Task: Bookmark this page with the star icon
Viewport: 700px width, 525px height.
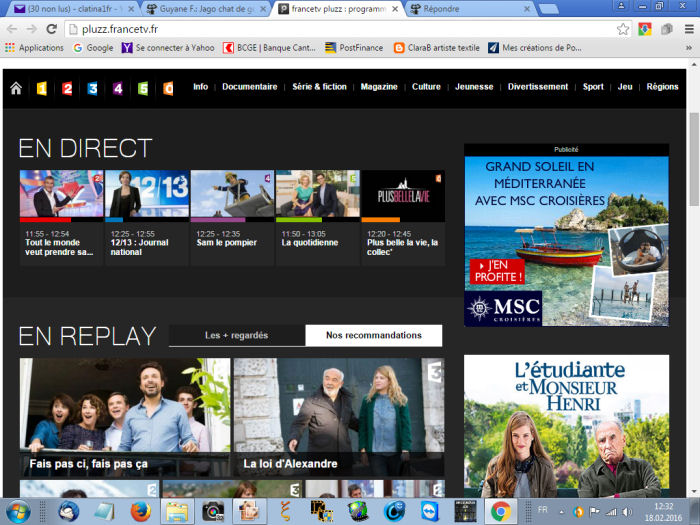Action: pyautogui.click(x=623, y=29)
